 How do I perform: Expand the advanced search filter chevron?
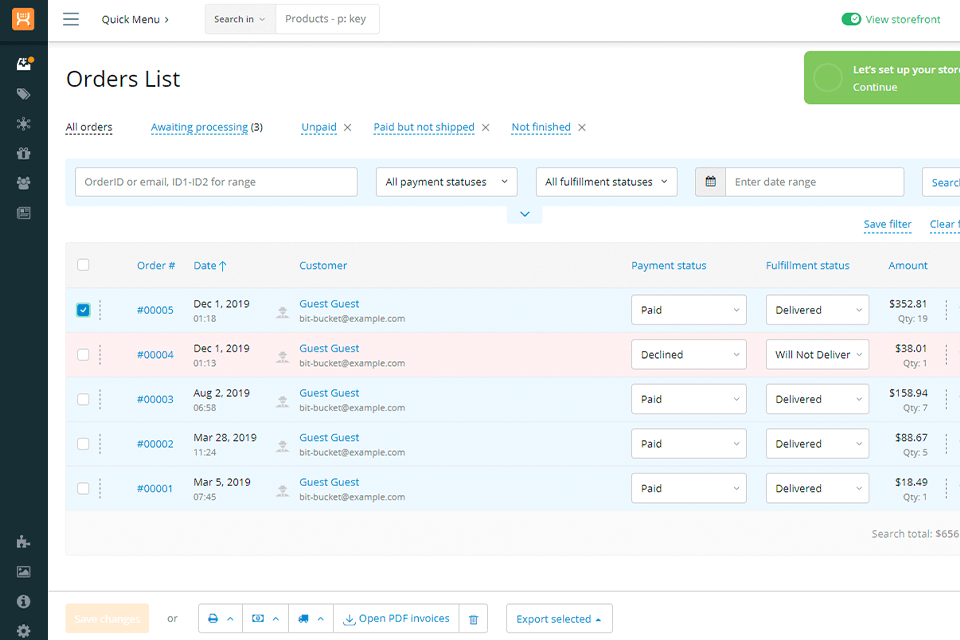pyautogui.click(x=525, y=214)
